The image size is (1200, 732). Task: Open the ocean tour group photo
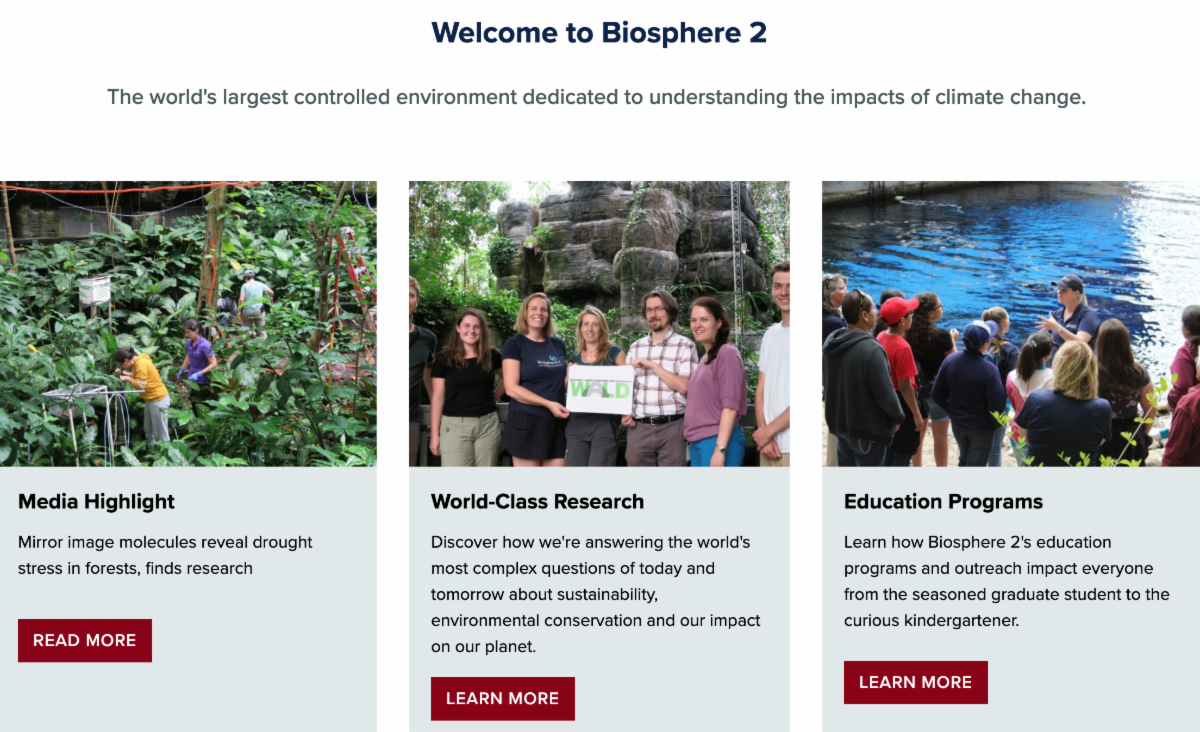point(1010,323)
